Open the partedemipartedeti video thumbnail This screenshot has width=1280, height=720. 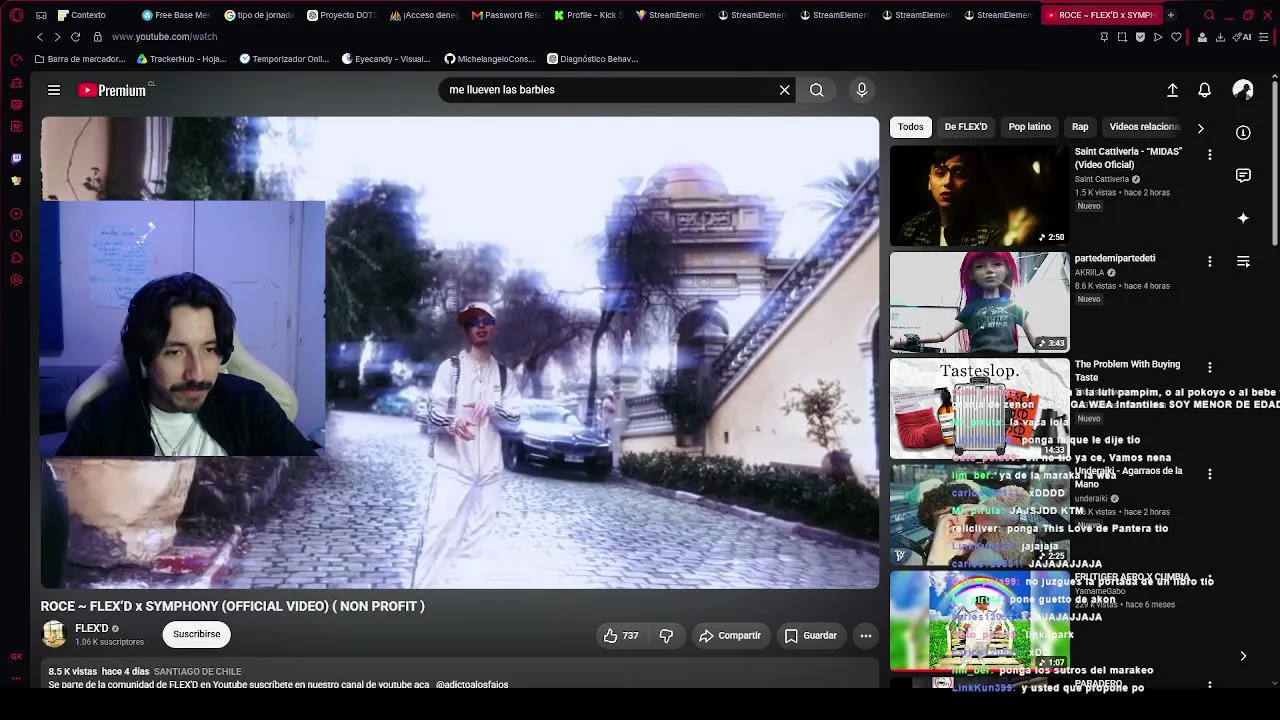point(979,302)
